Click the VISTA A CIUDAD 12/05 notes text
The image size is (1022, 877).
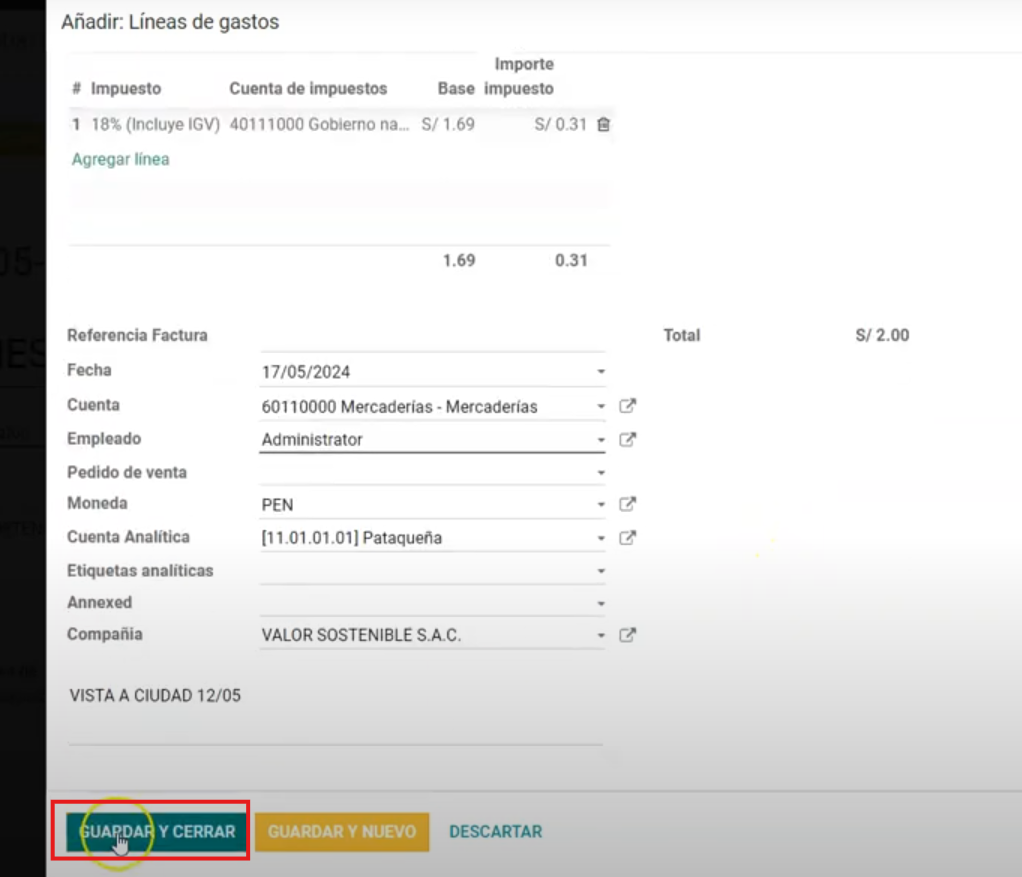pyautogui.click(x=155, y=695)
